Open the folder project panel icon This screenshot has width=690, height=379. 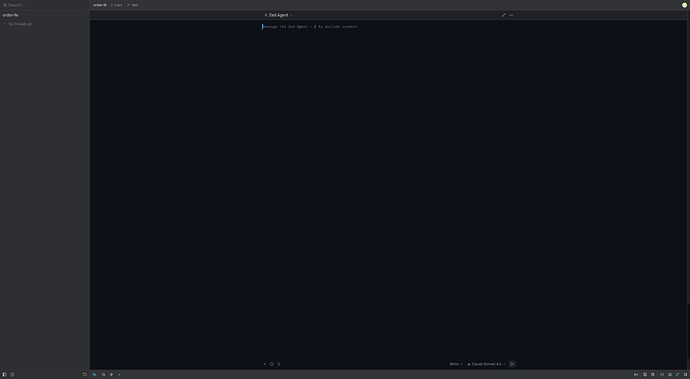[85, 375]
